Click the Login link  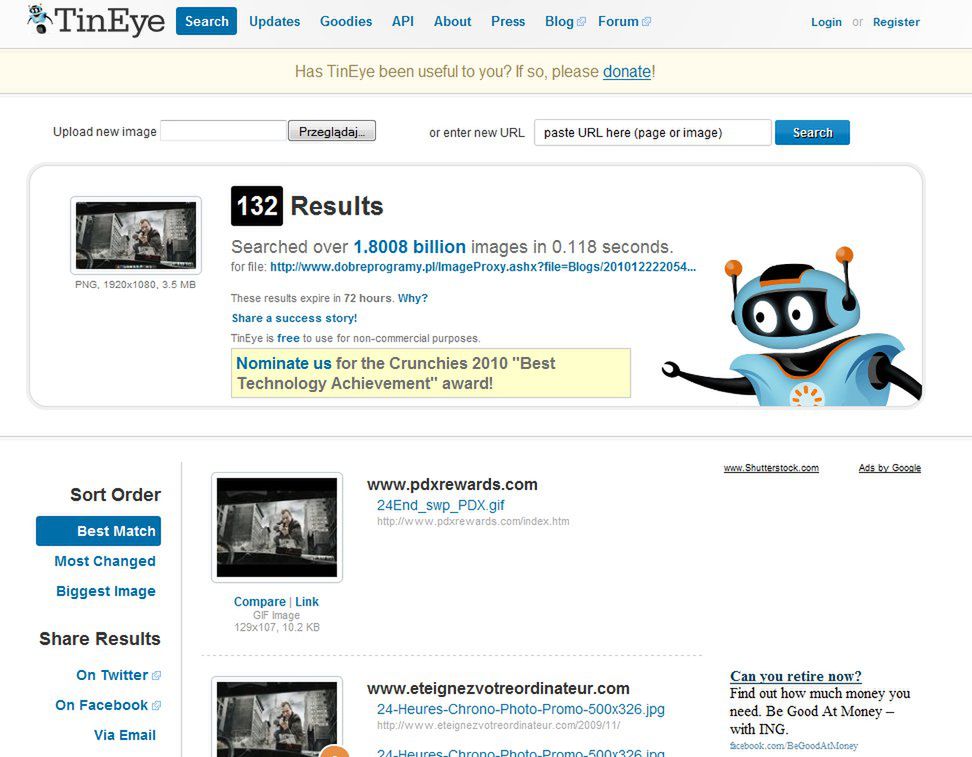tap(826, 22)
